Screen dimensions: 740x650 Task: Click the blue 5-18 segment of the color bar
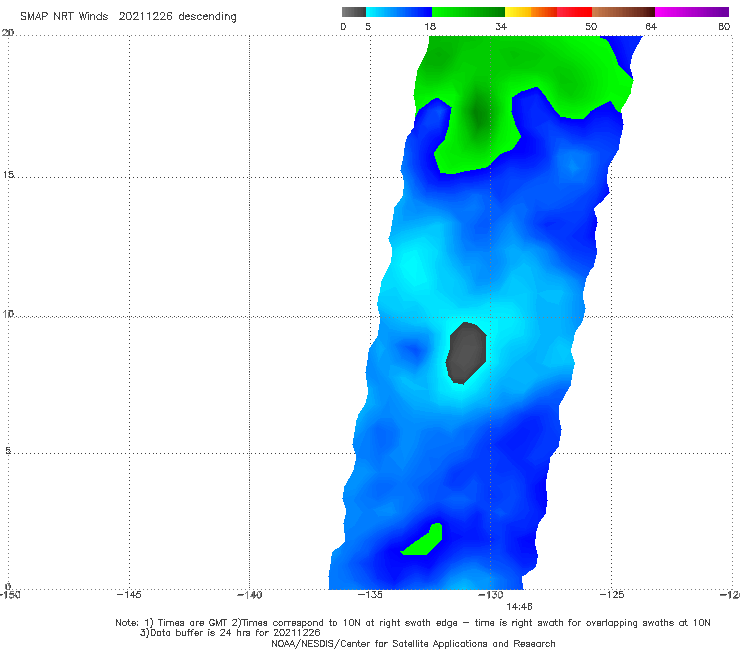(x=399, y=12)
